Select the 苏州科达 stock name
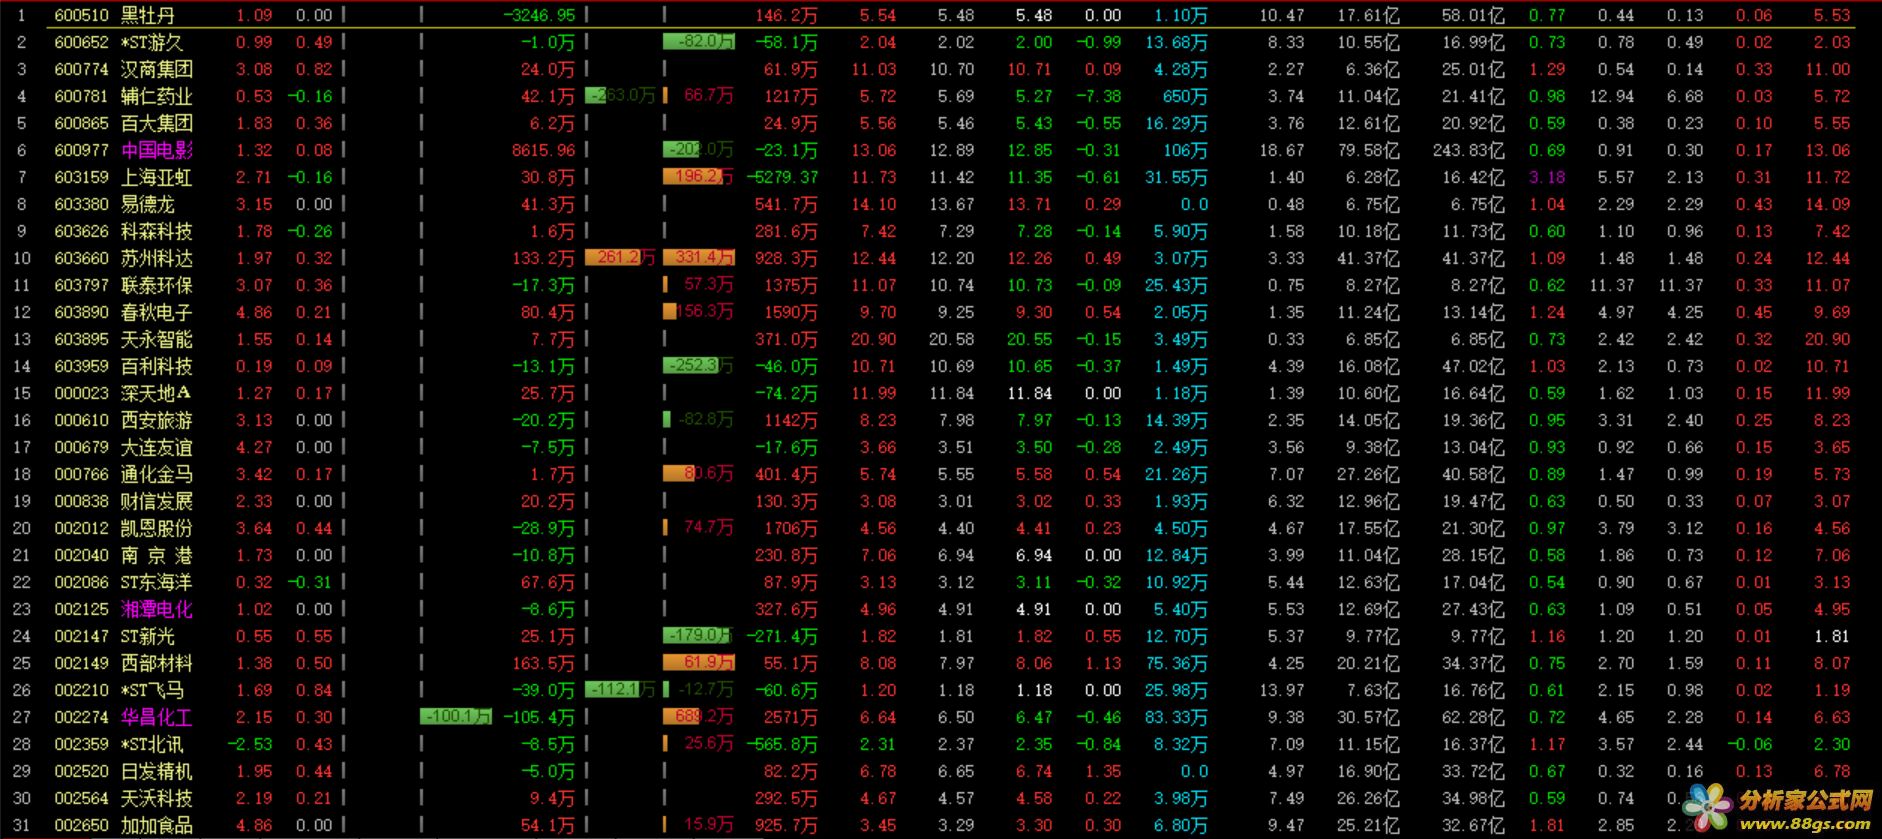 (156, 258)
